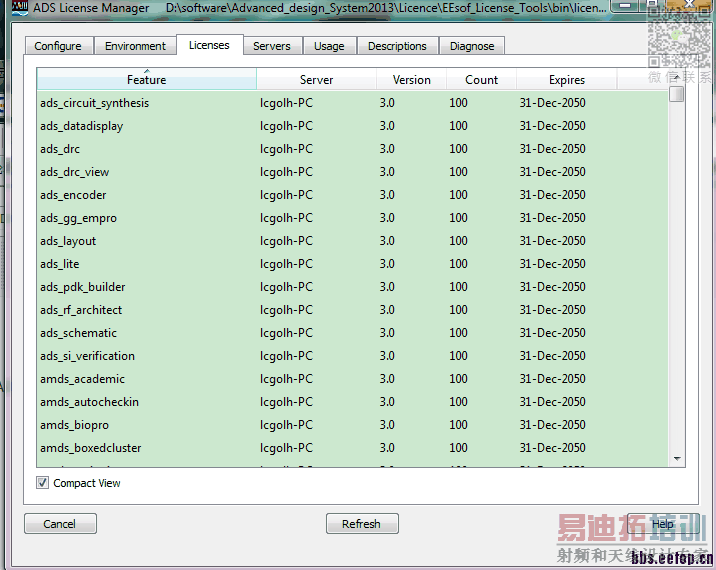
Task: Select the ads_pdk_builder feature
Action: pos(83,287)
